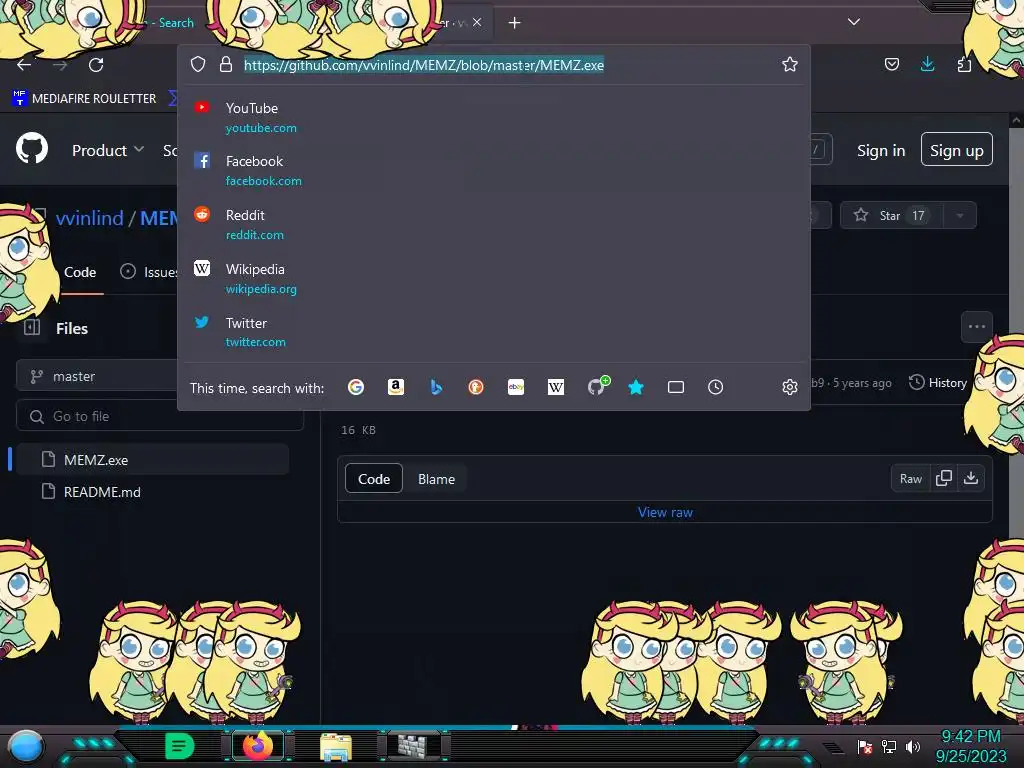The image size is (1024, 768).
Task: Go to GitHub homepage via Octocat logo
Action: pyautogui.click(x=32, y=150)
